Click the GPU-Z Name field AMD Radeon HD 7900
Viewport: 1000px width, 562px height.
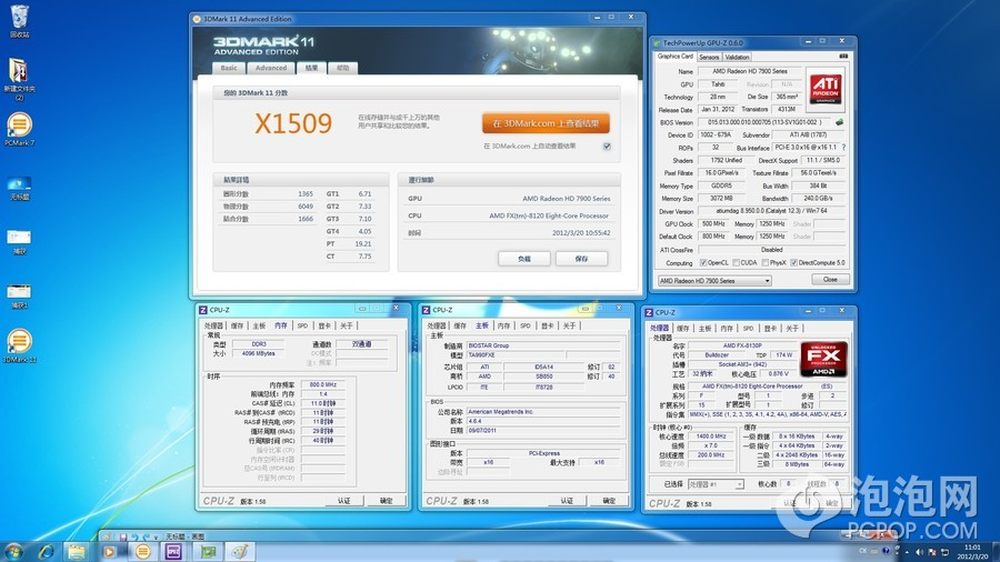click(749, 71)
